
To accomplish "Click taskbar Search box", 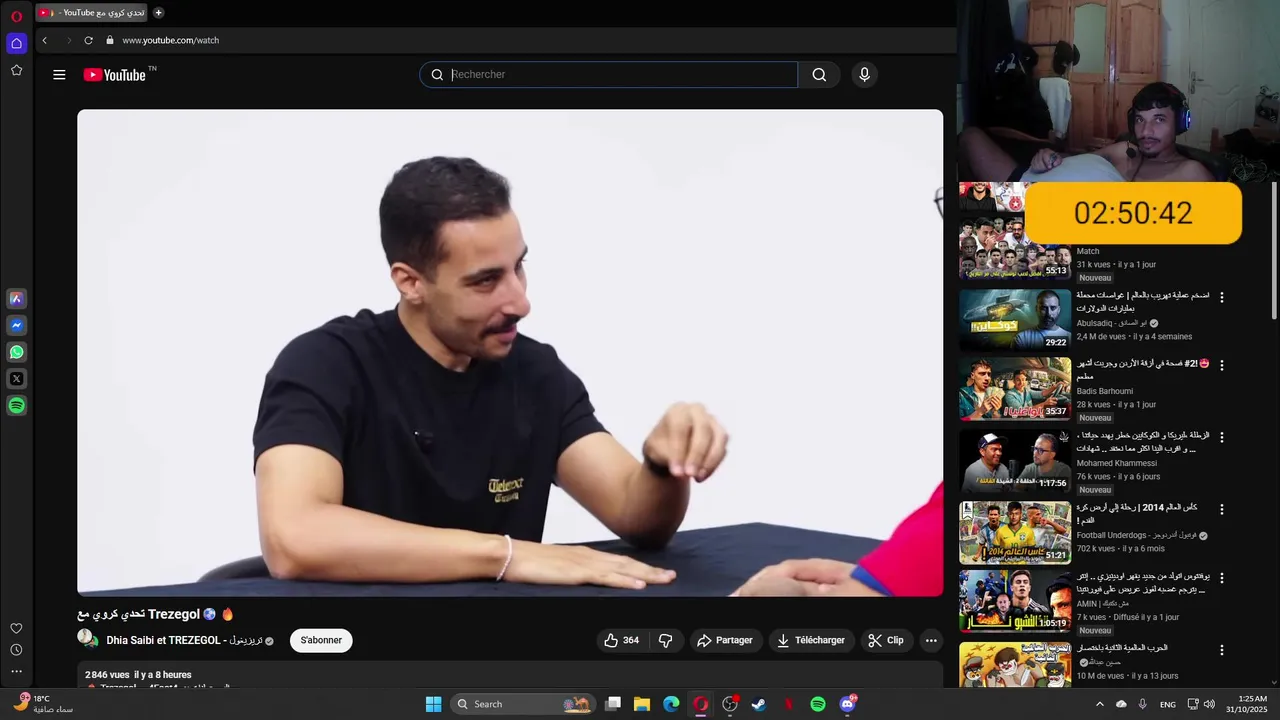I will [523, 704].
